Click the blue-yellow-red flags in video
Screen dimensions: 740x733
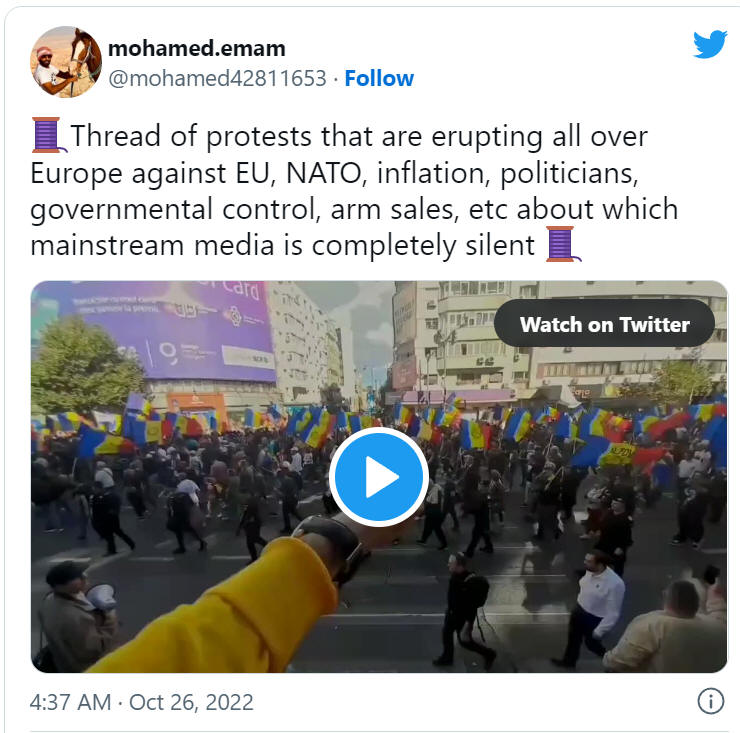[378, 427]
